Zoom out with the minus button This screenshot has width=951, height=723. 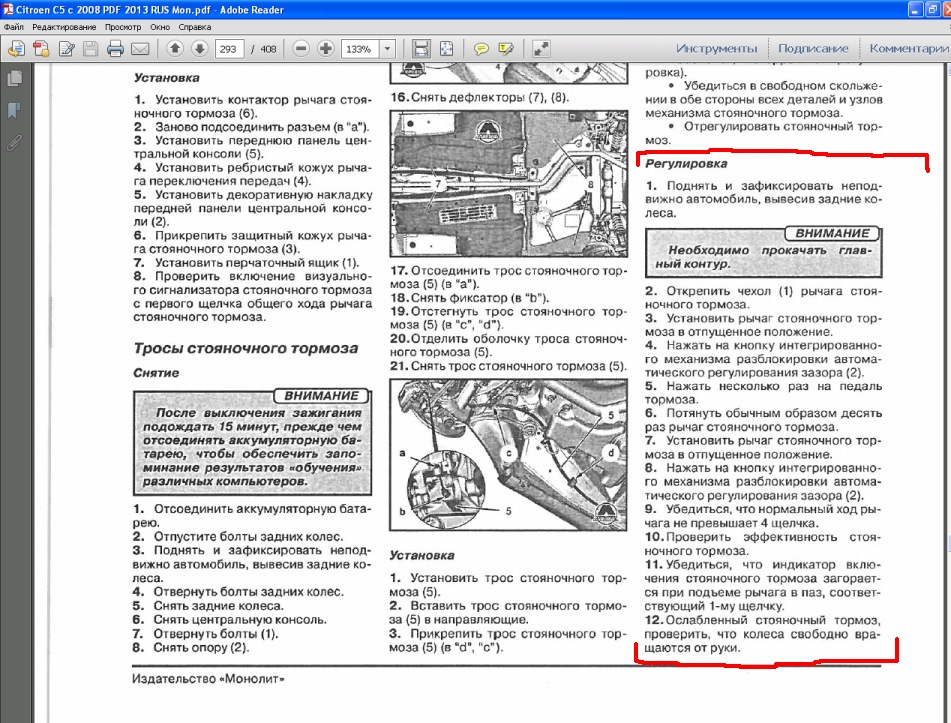[301, 49]
